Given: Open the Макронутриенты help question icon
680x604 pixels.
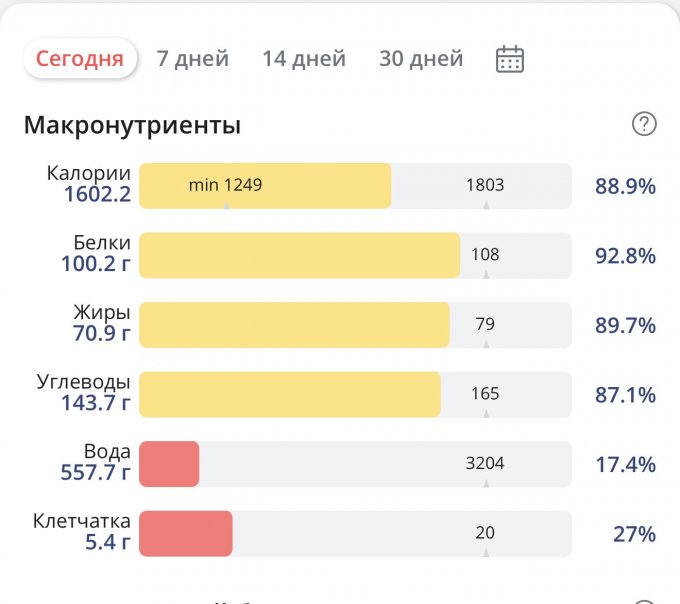Looking at the screenshot, I should point(644,124).
